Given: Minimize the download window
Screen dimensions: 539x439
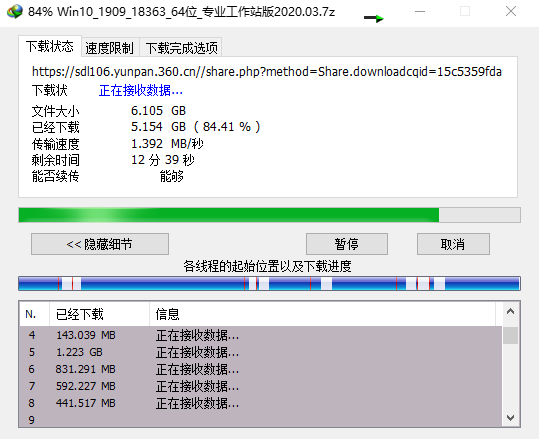Looking at the screenshot, I should point(420,12).
